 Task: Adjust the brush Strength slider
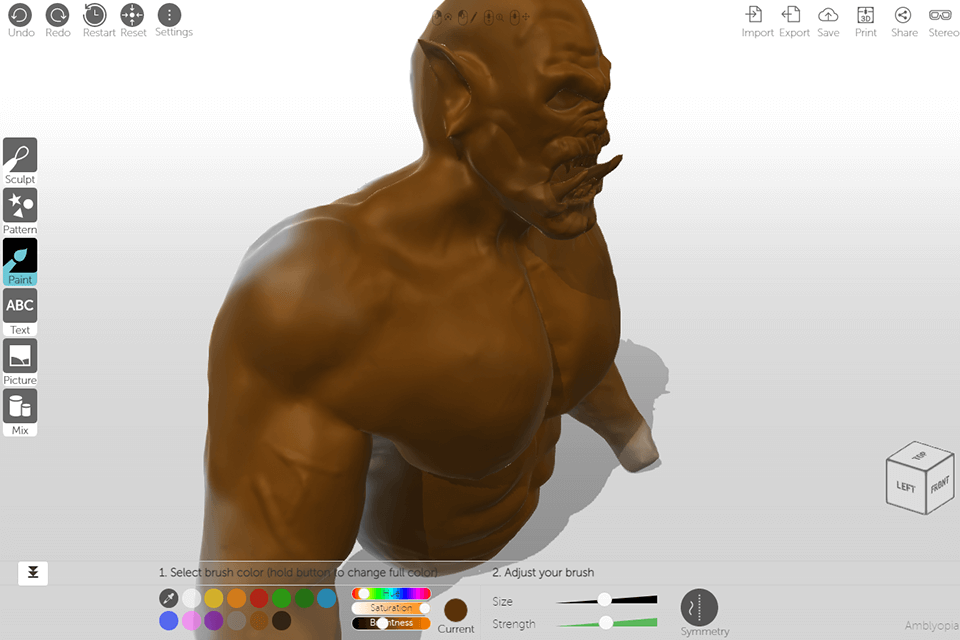coord(604,623)
